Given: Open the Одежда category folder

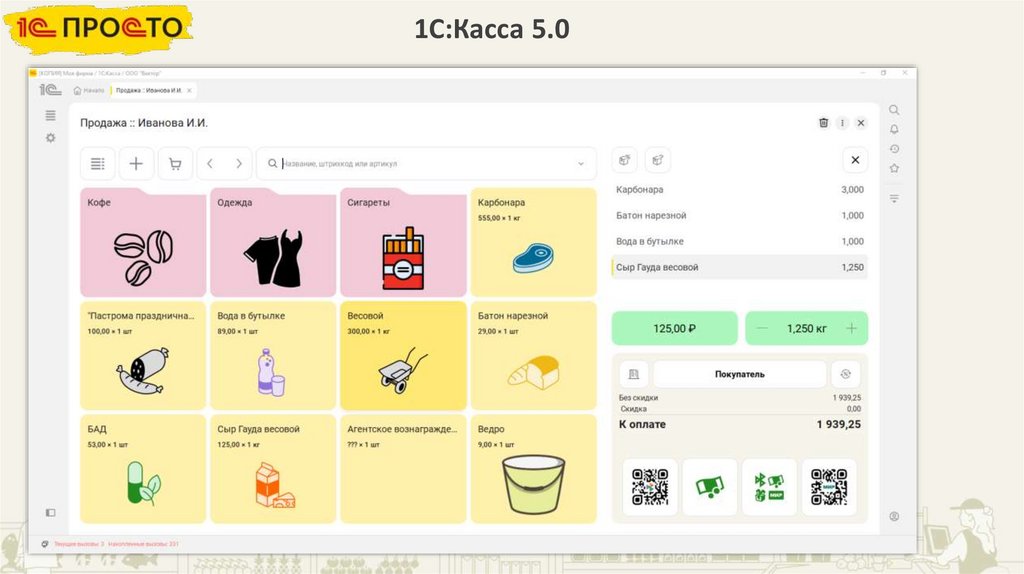Looking at the screenshot, I should coord(273,242).
